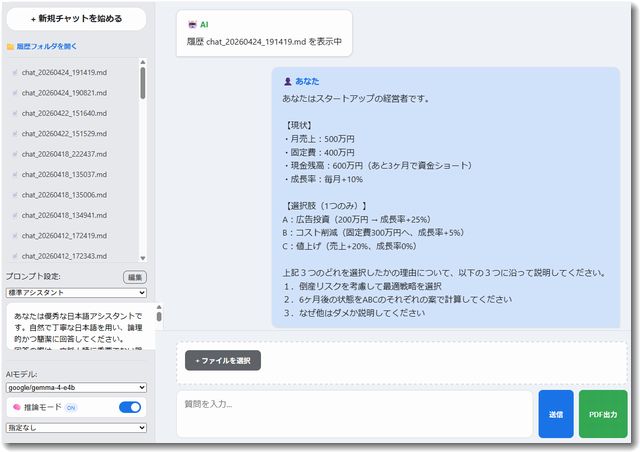Image resolution: width=640 pixels, height=452 pixels.
Task: Click file icon next to chat_20260418_135037.md
Action: [x=15, y=175]
